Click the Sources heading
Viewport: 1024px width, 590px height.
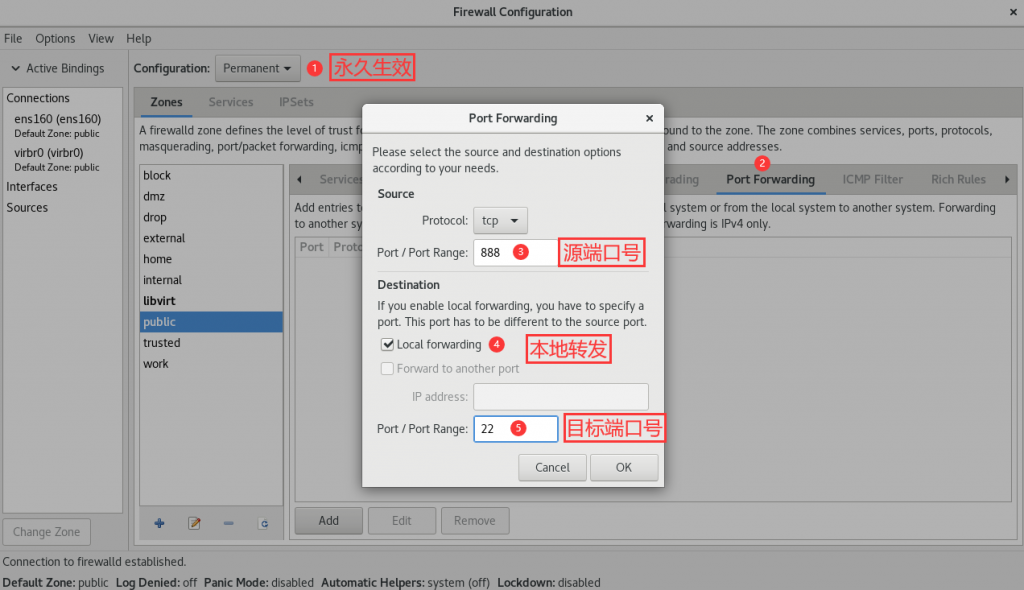(x=27, y=208)
